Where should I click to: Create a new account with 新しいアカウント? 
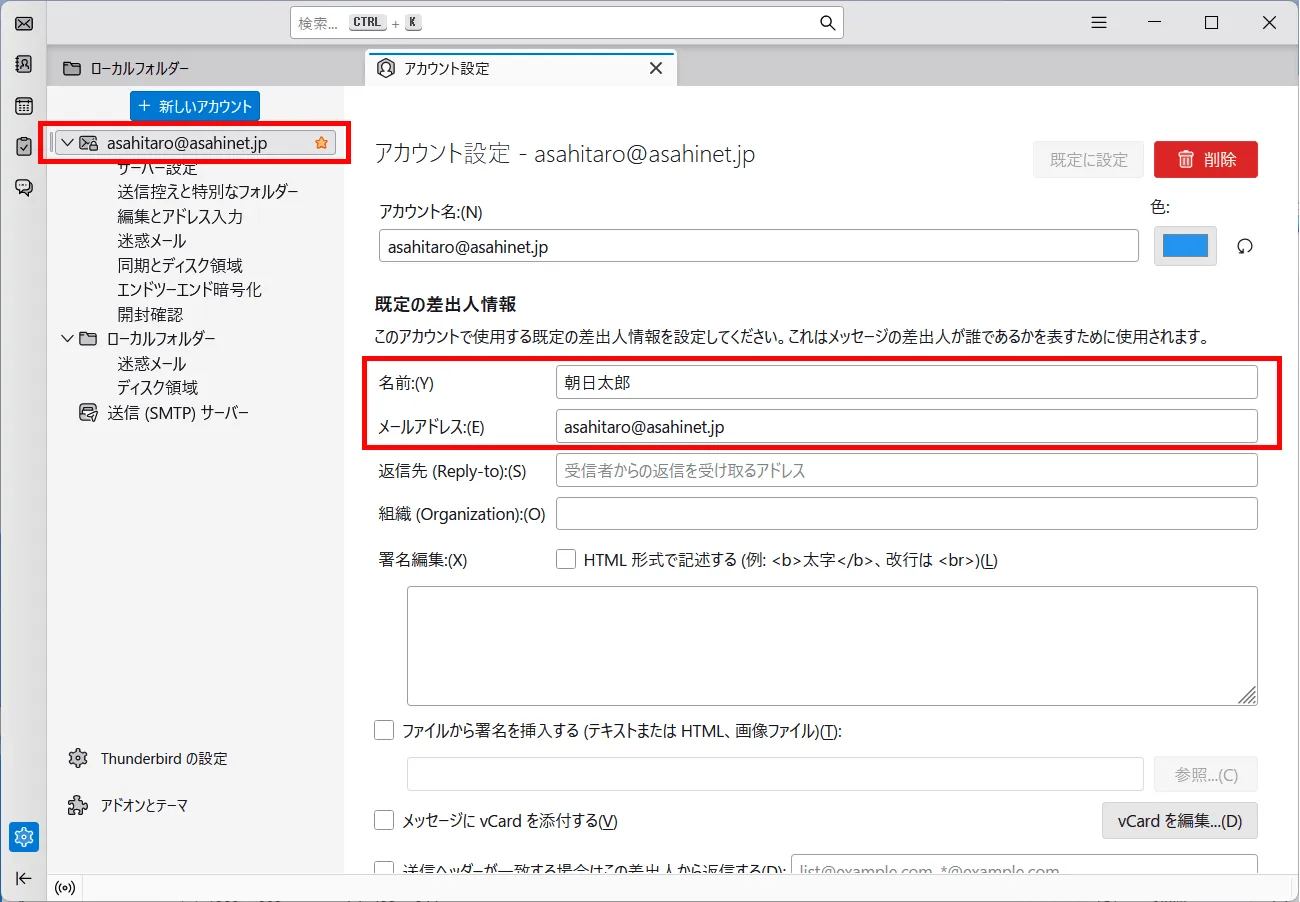point(194,106)
